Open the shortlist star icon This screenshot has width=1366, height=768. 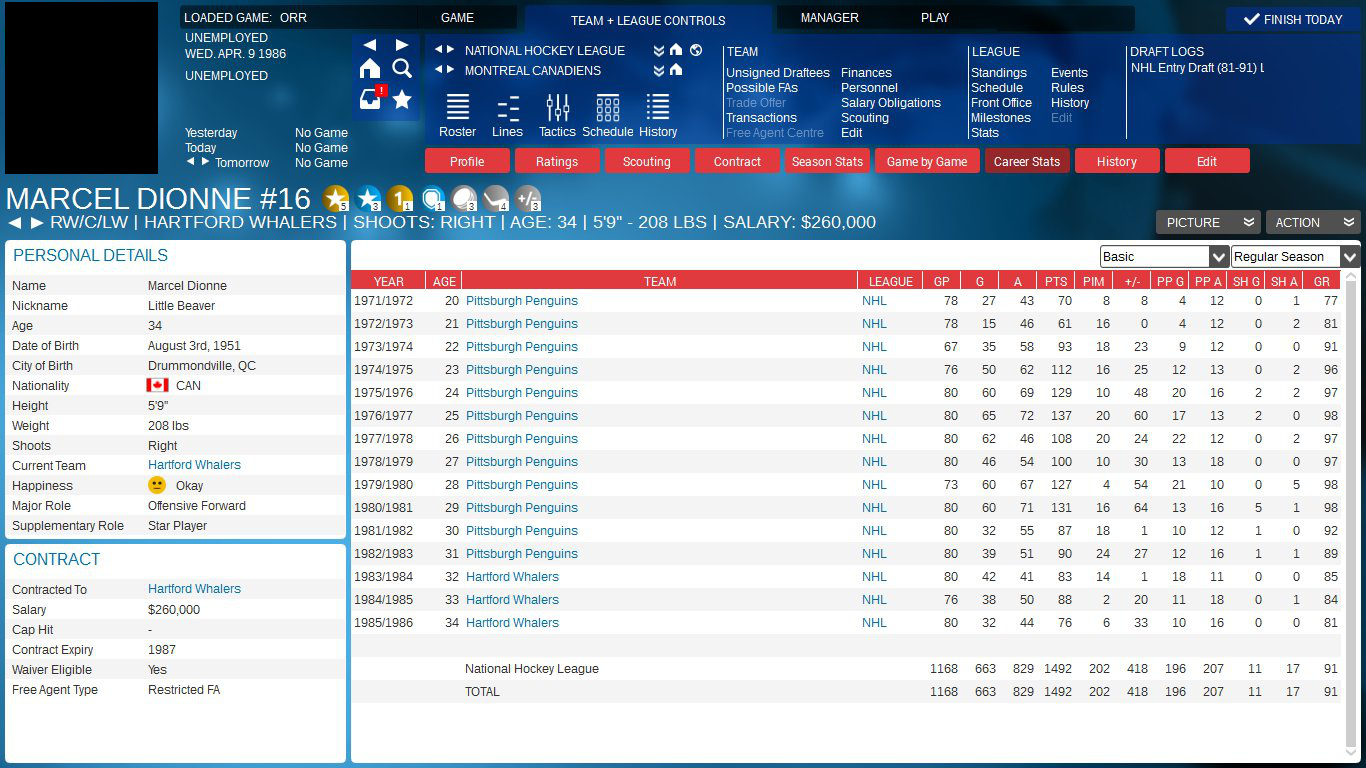pyautogui.click(x=402, y=99)
